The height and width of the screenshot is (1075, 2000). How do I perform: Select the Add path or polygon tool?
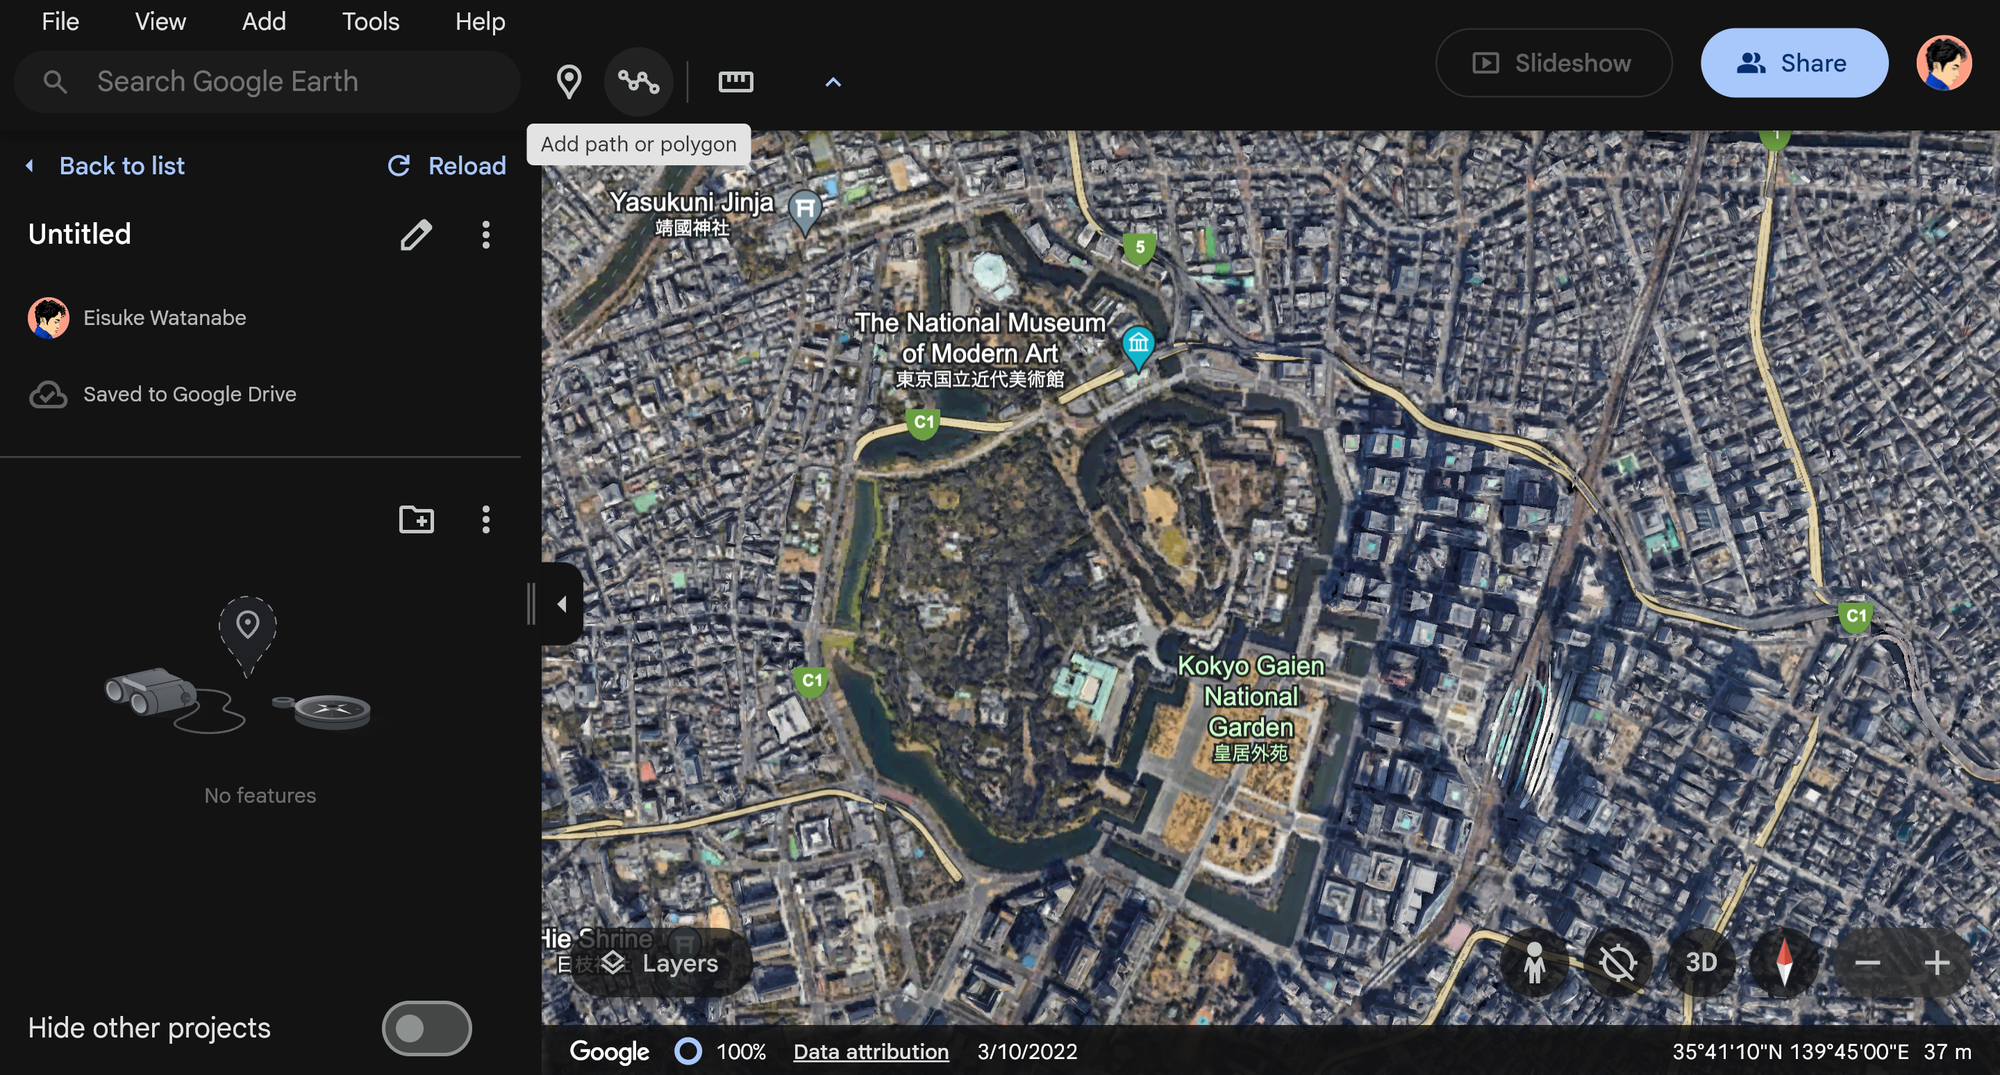pos(638,82)
